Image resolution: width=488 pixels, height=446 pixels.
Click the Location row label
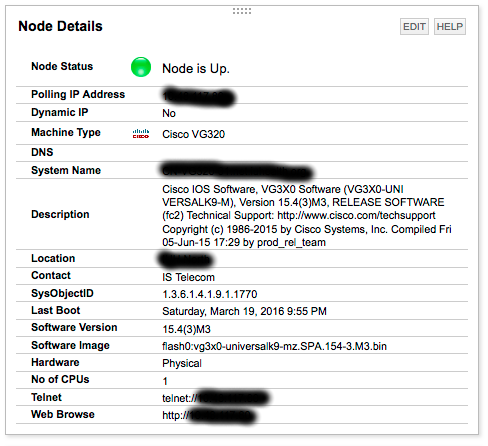[x=53, y=258]
